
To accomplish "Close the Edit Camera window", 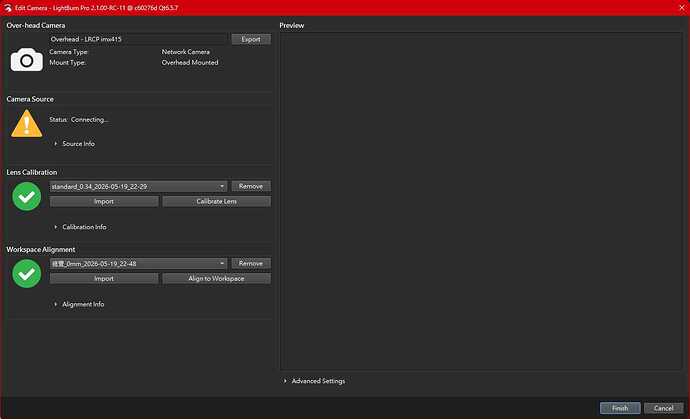I will tap(682, 7).
